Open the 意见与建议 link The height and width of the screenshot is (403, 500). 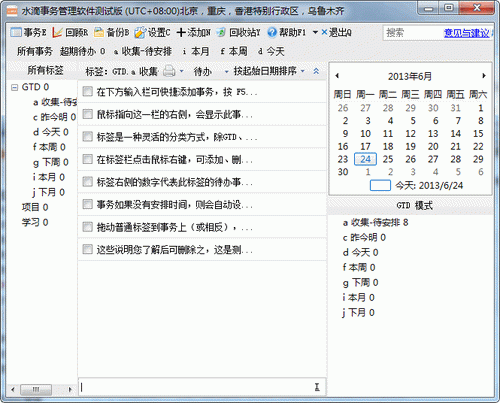(467, 33)
